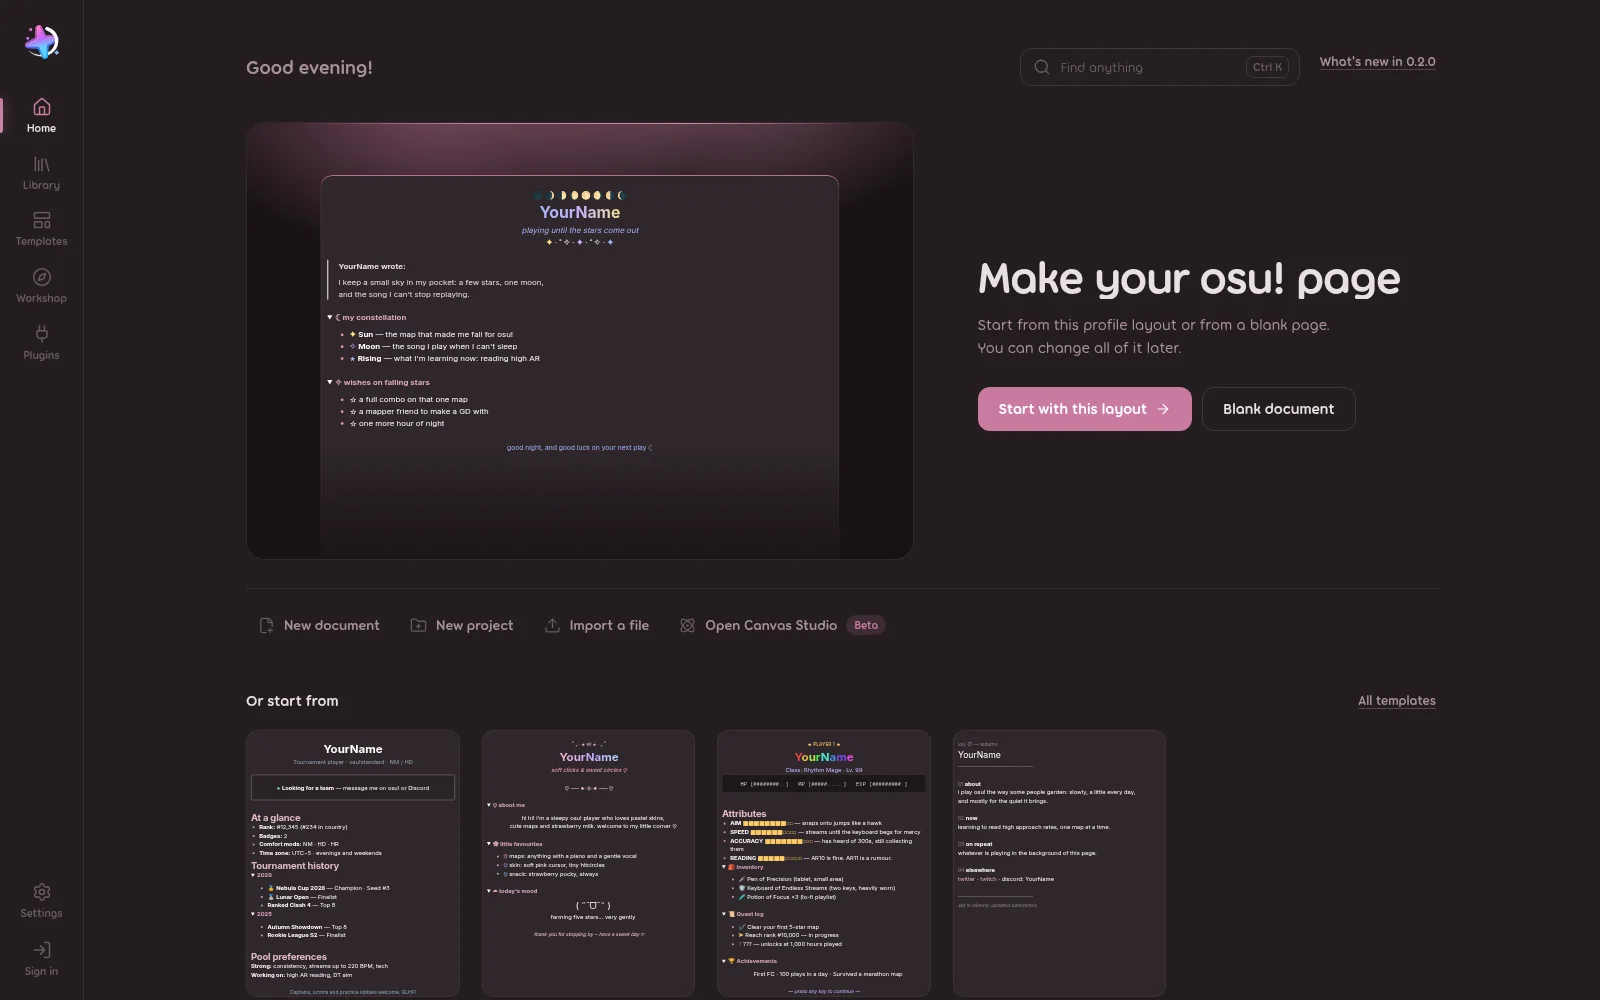Open What's new in 0.2.0 link

coord(1377,62)
